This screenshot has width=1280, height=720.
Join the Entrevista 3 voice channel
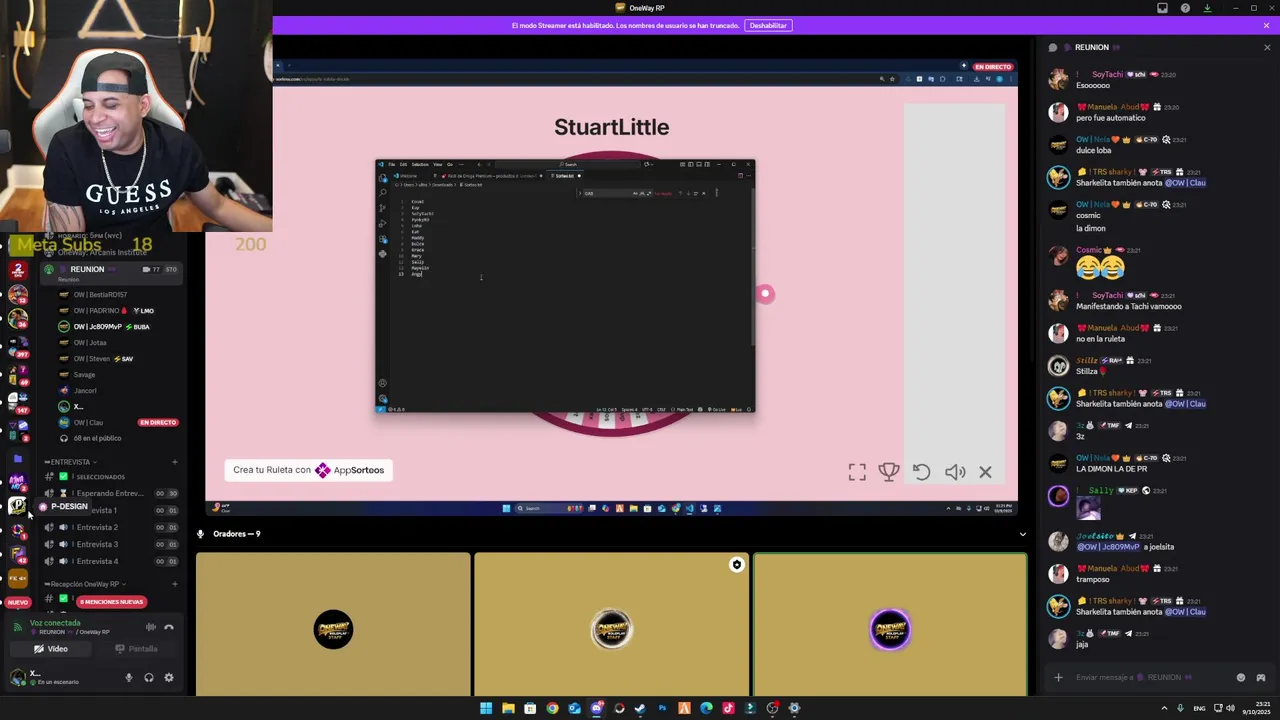110,544
